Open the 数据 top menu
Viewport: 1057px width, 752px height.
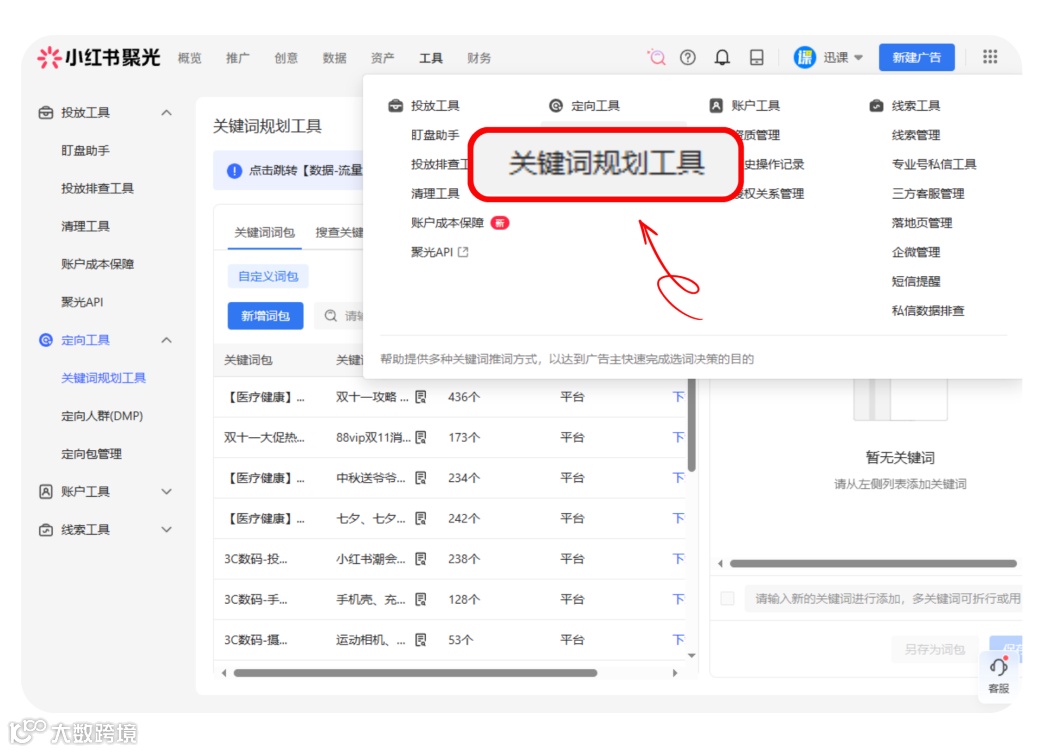pos(334,58)
